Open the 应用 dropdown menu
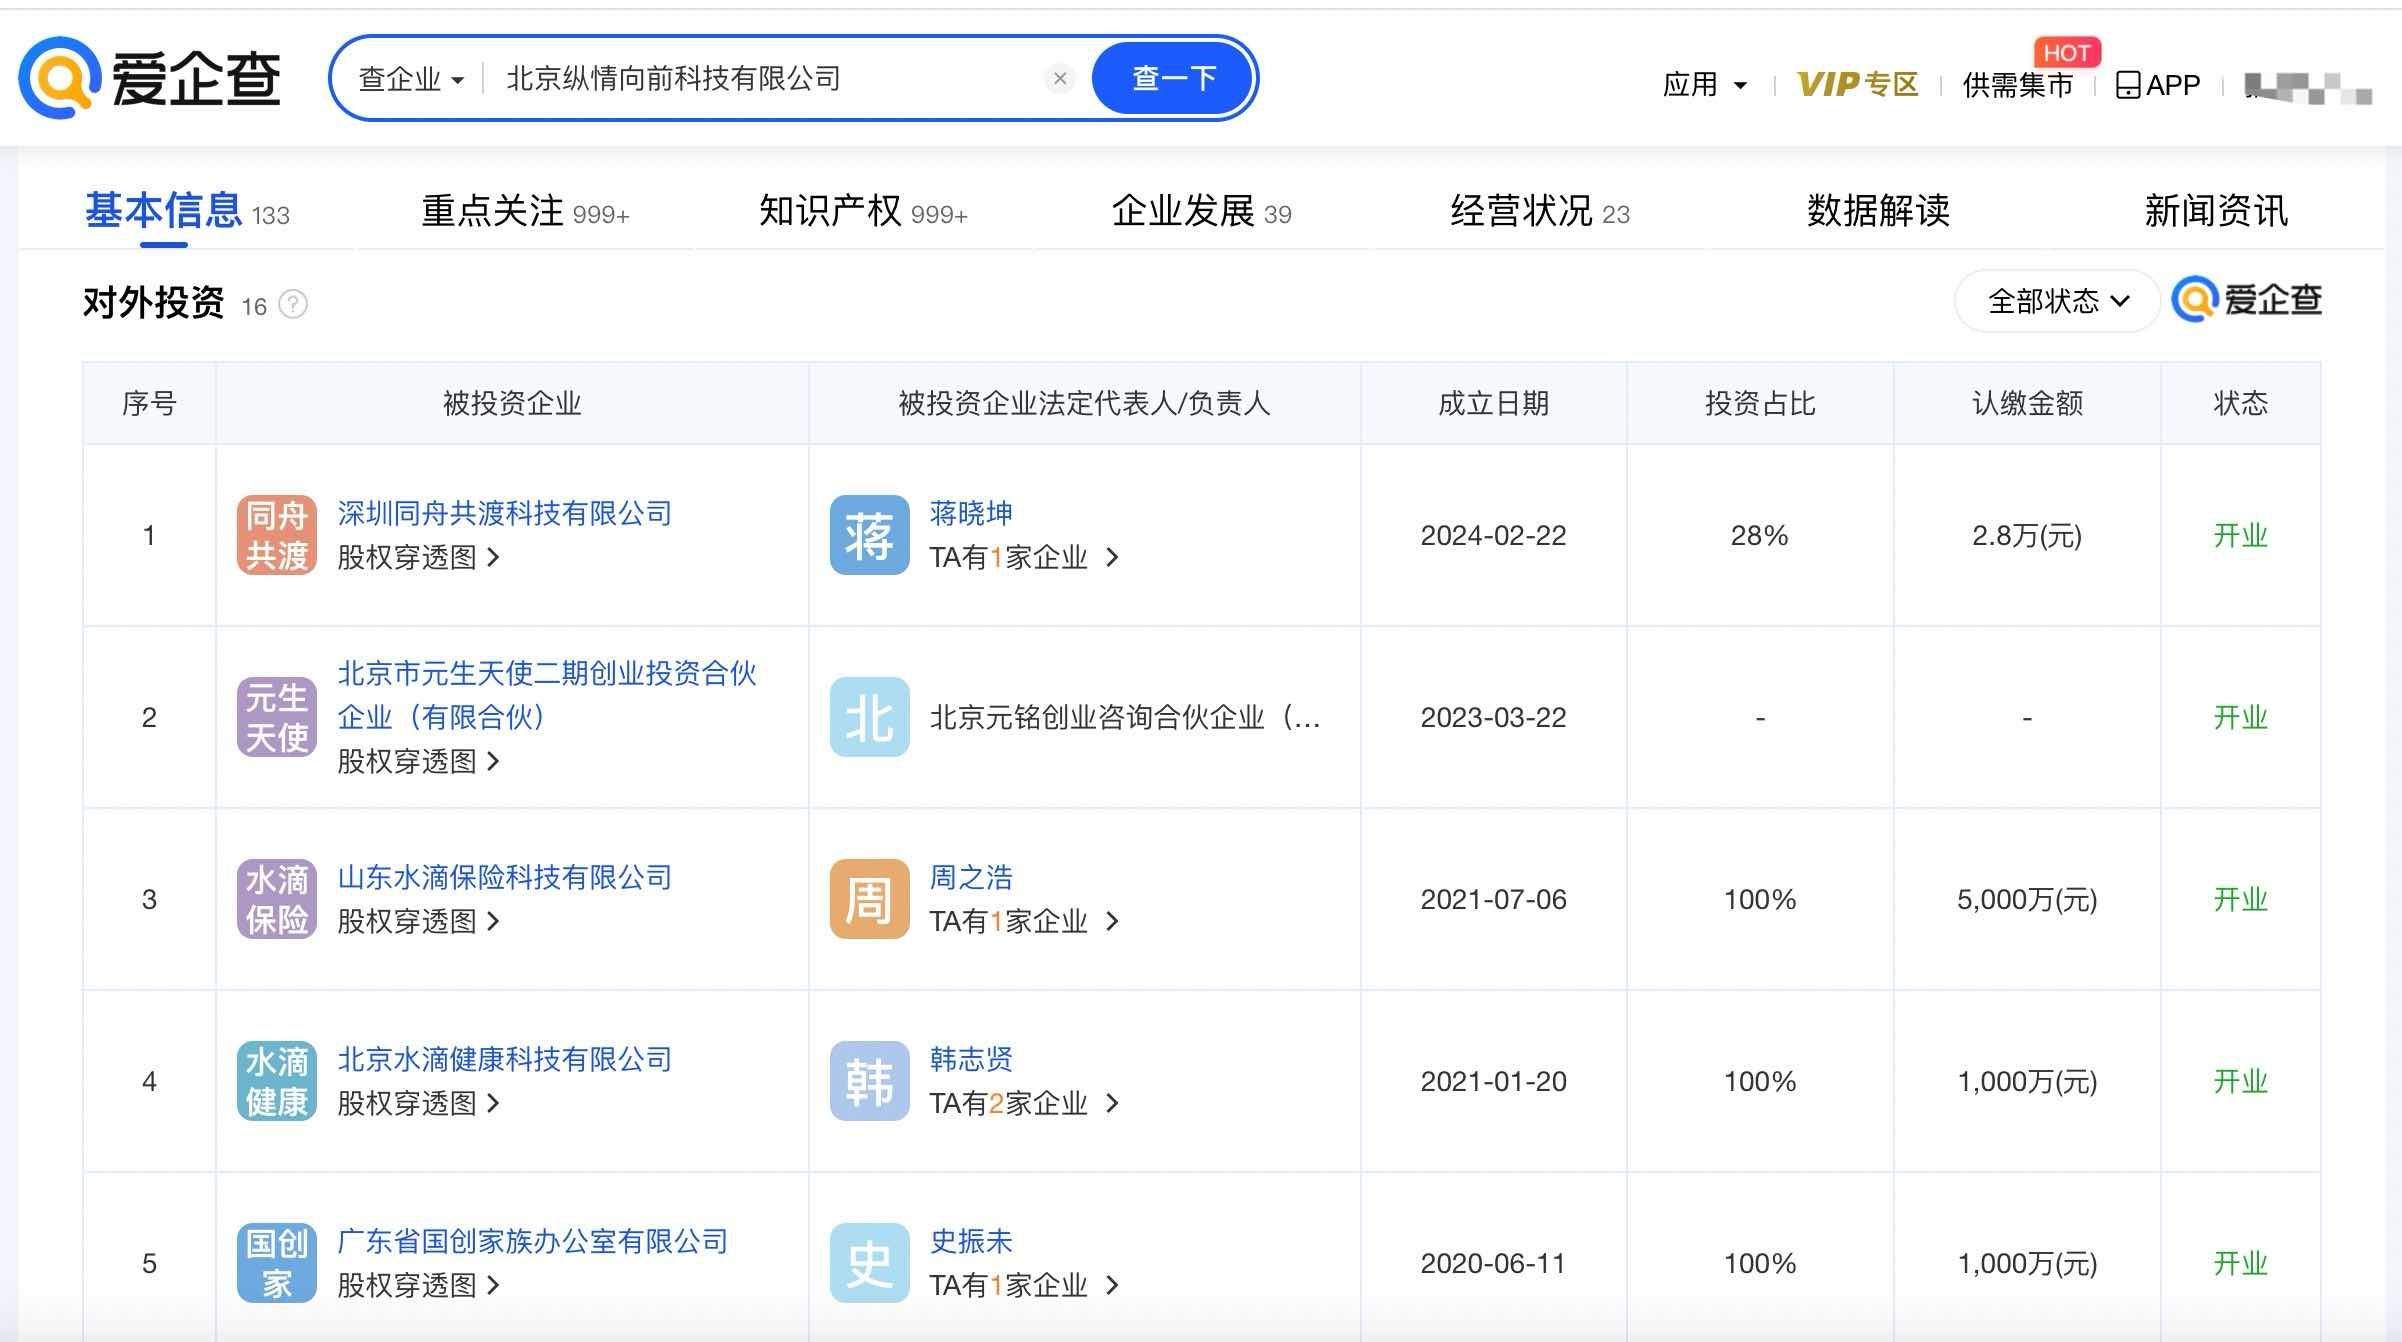Viewport: 2402px width, 1342px height. (1705, 85)
